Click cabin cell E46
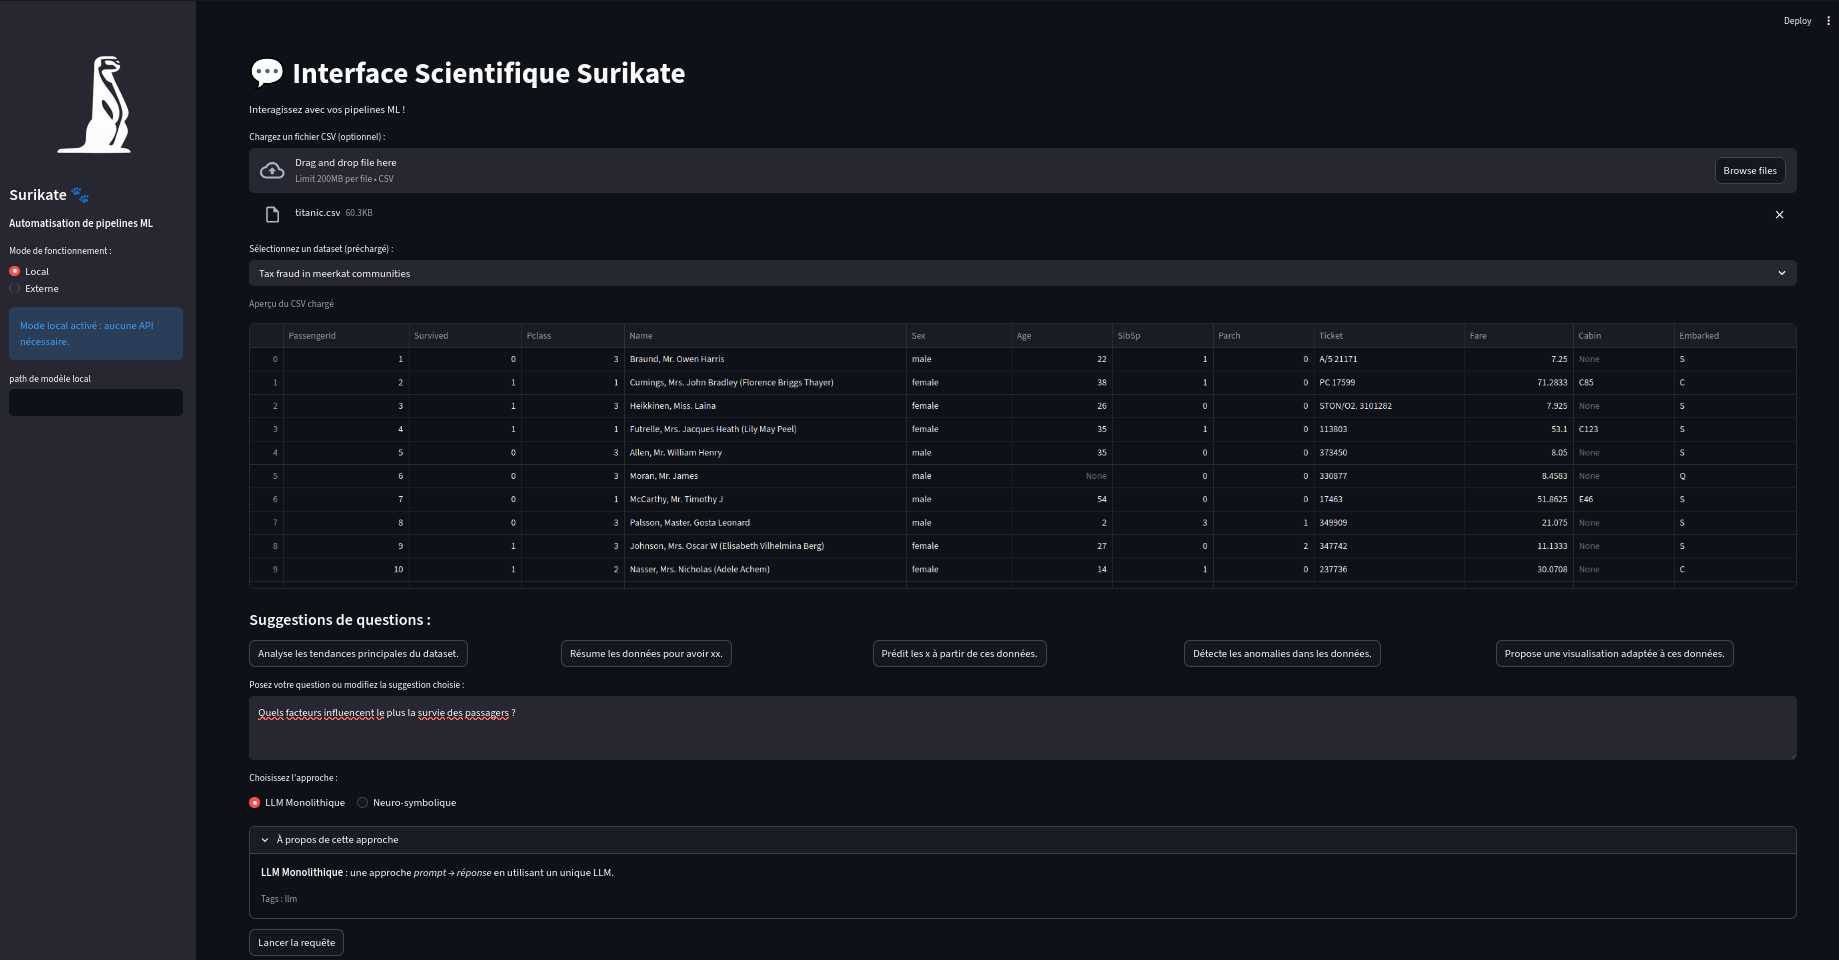 point(1624,499)
